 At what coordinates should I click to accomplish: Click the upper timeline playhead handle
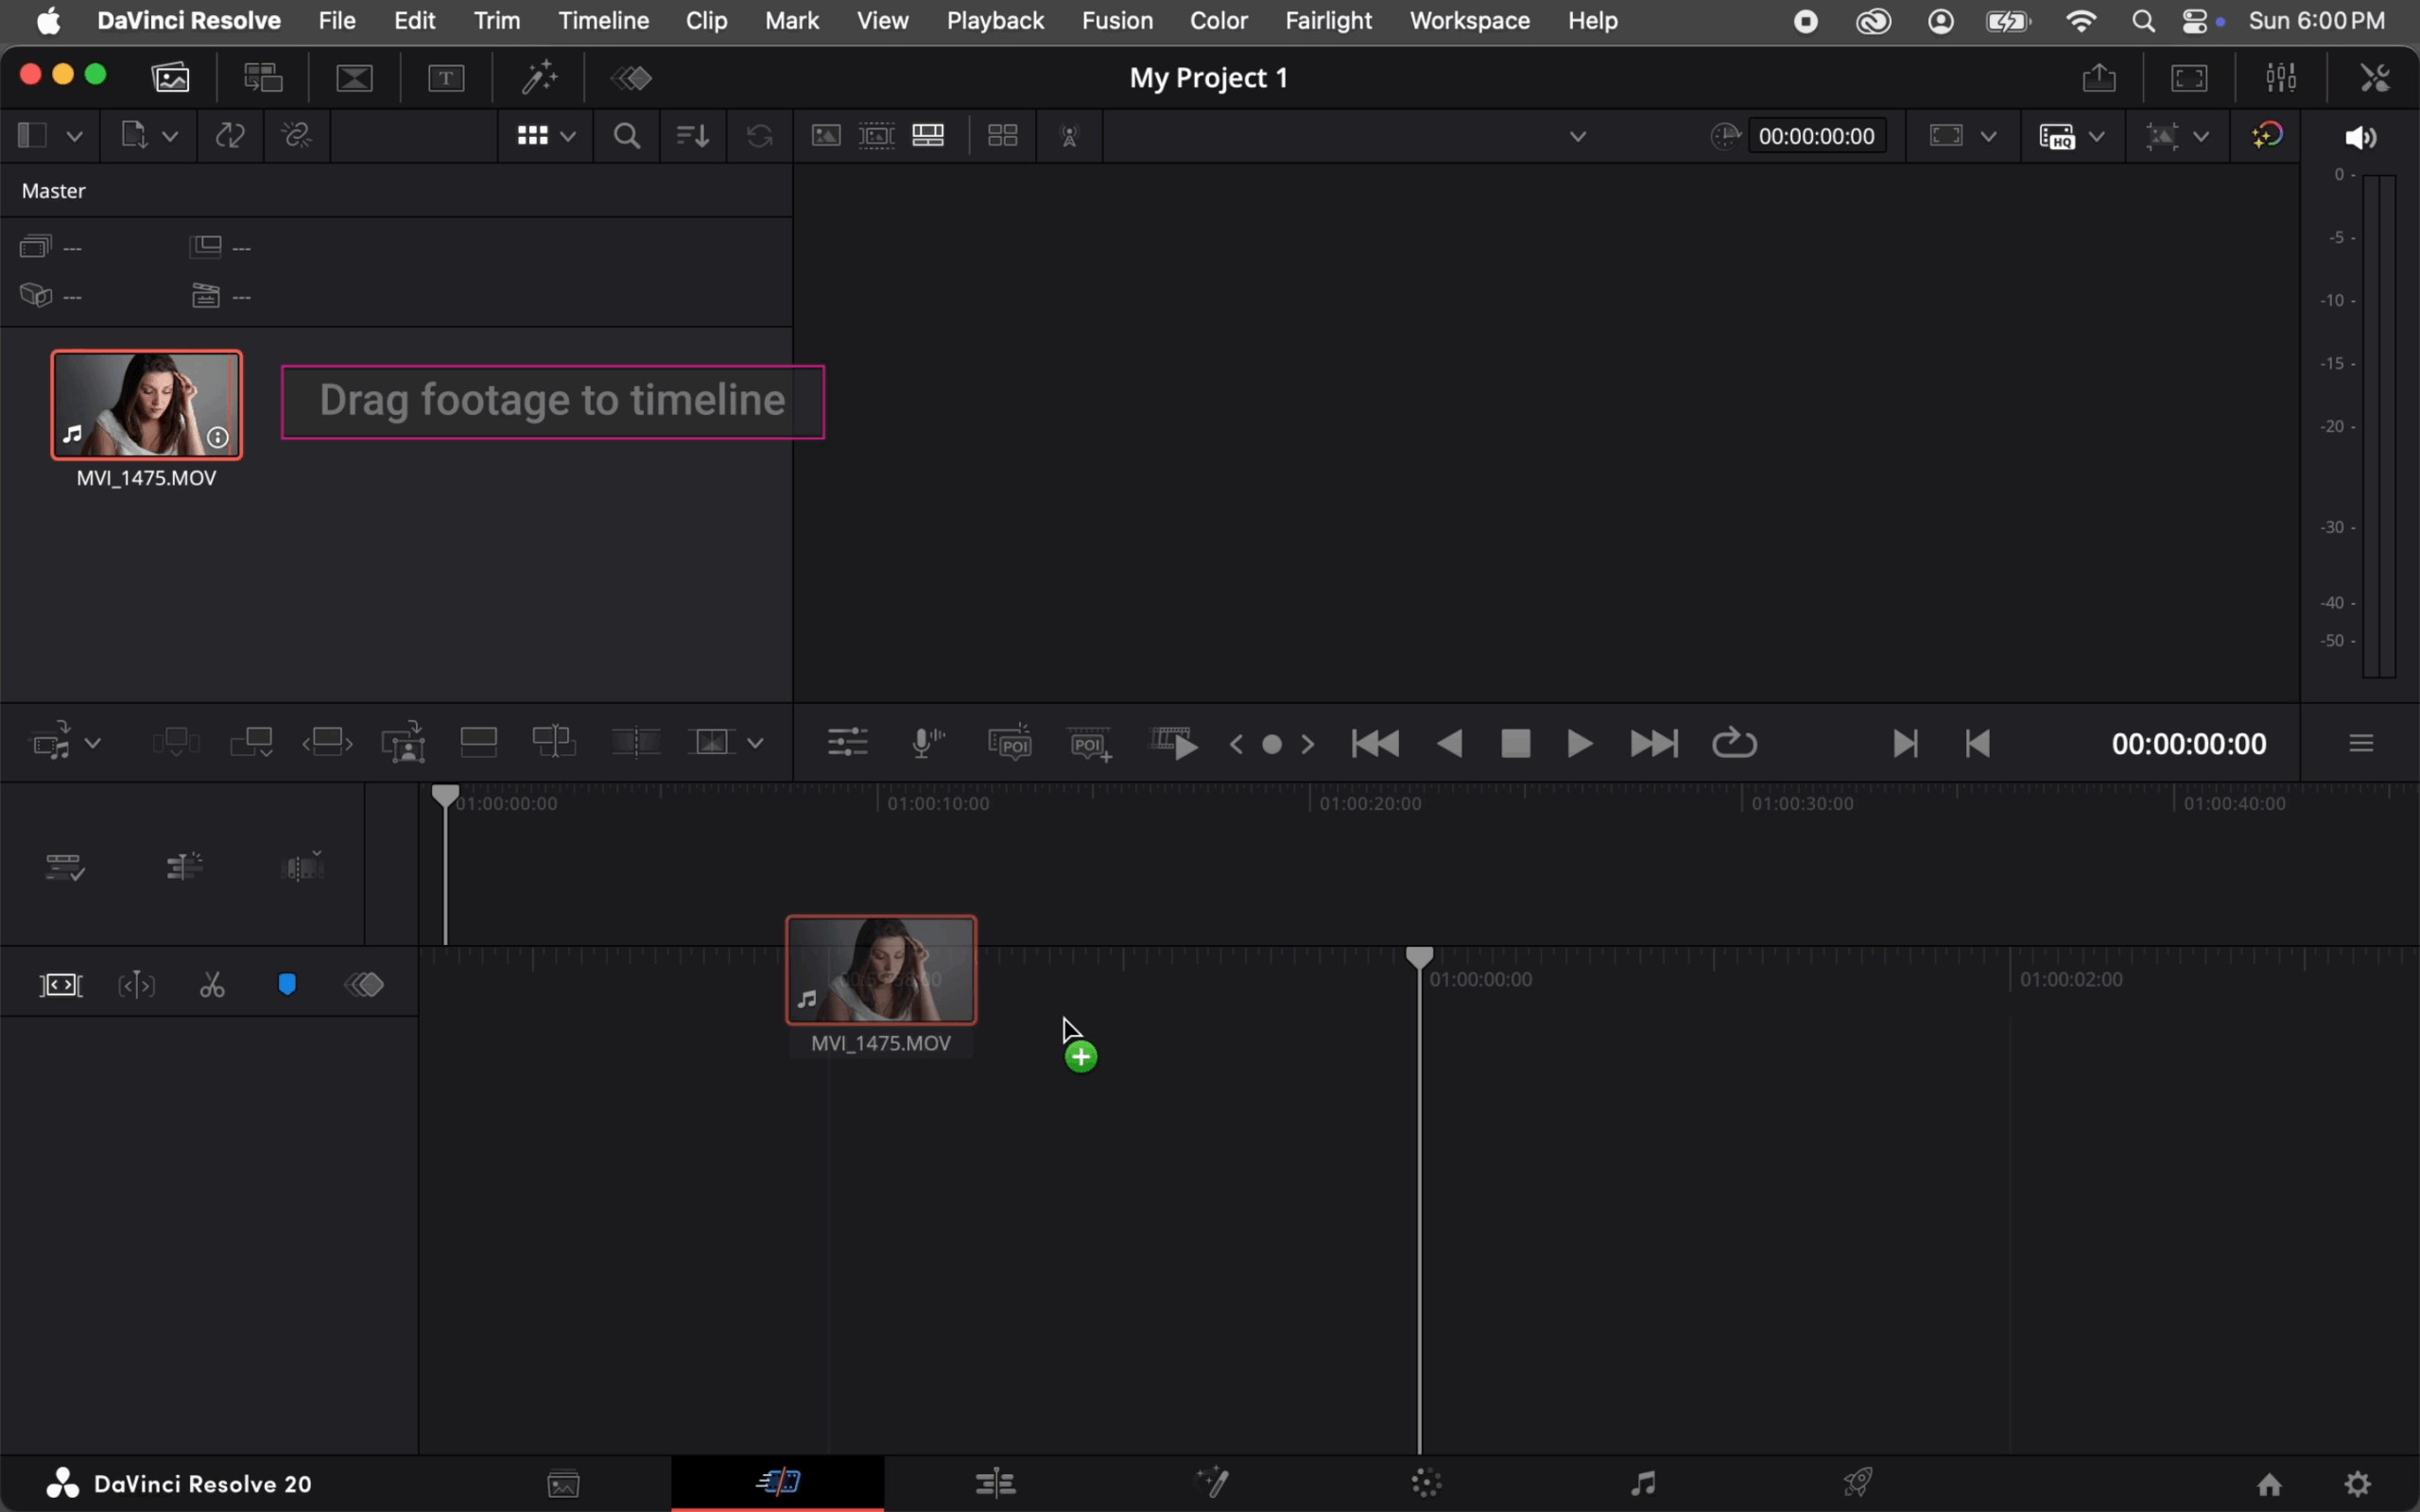445,796
